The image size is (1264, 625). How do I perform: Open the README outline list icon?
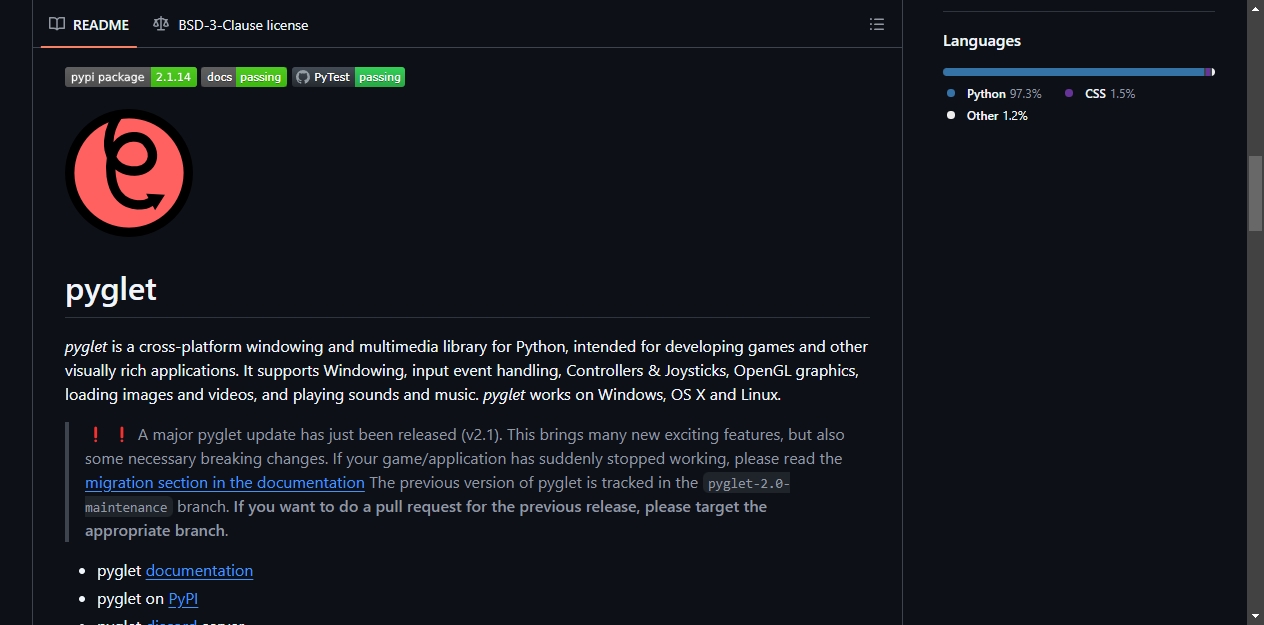(877, 24)
